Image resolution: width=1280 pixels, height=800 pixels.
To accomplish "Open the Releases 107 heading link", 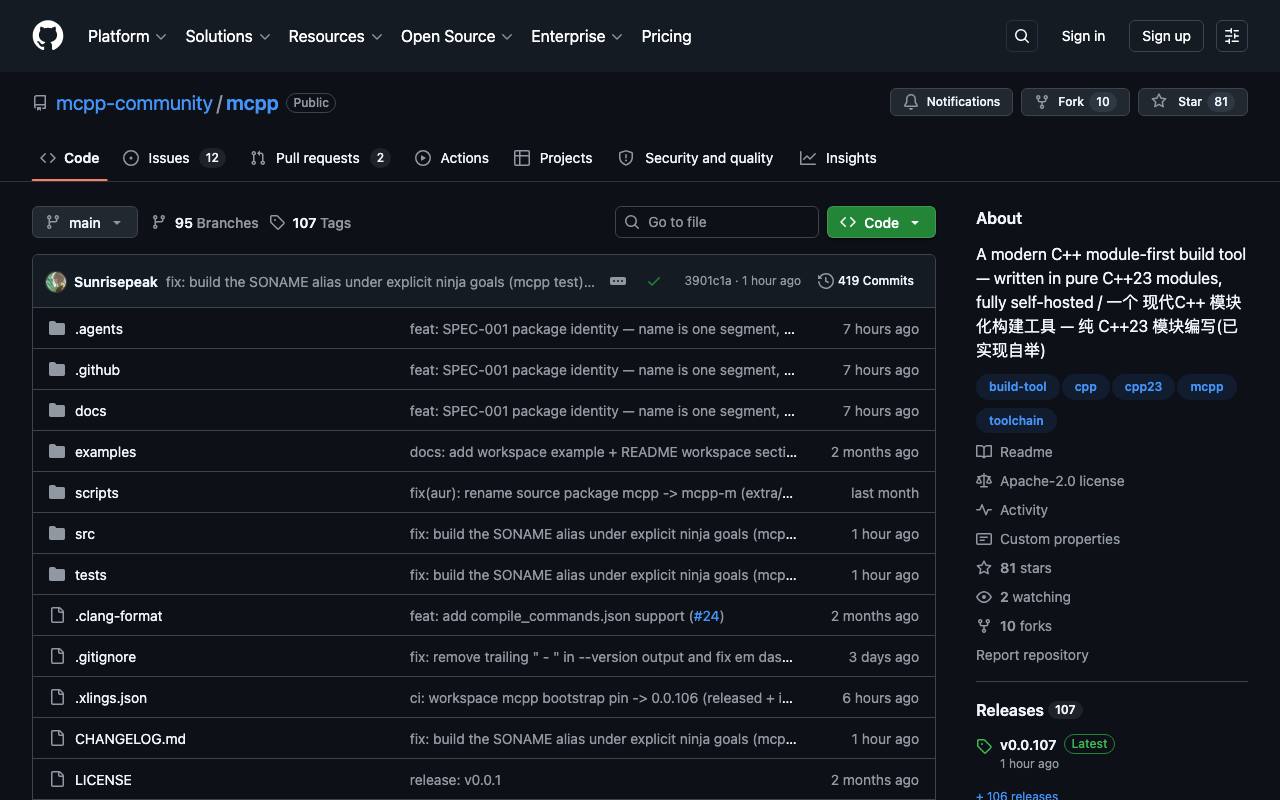I will (x=1029, y=710).
